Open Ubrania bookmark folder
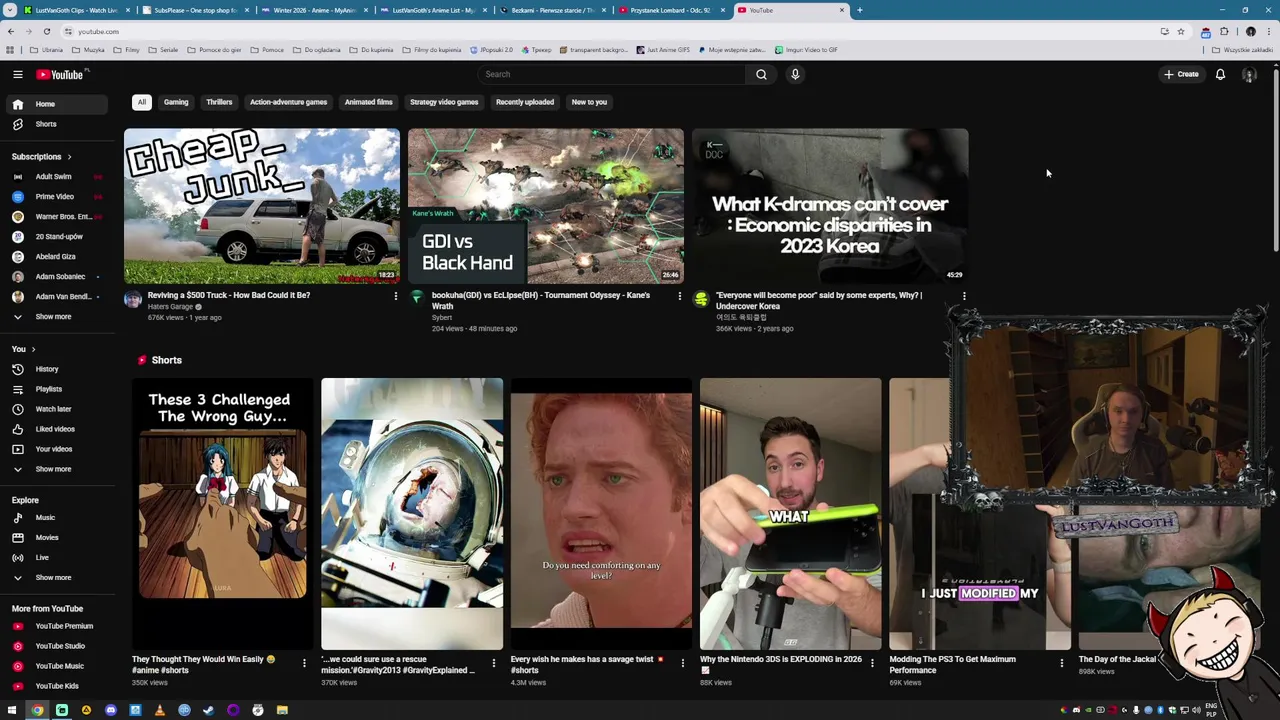 pyautogui.click(x=47, y=50)
